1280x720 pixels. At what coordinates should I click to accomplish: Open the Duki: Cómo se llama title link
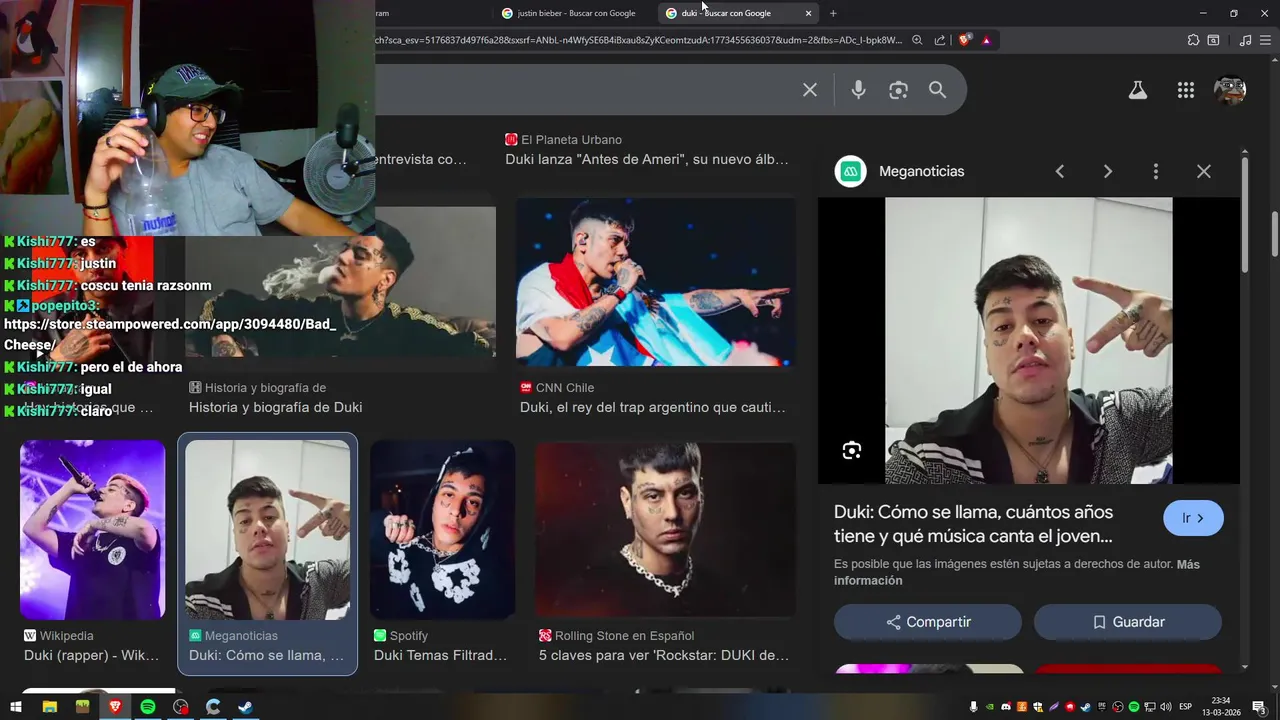tap(974, 524)
